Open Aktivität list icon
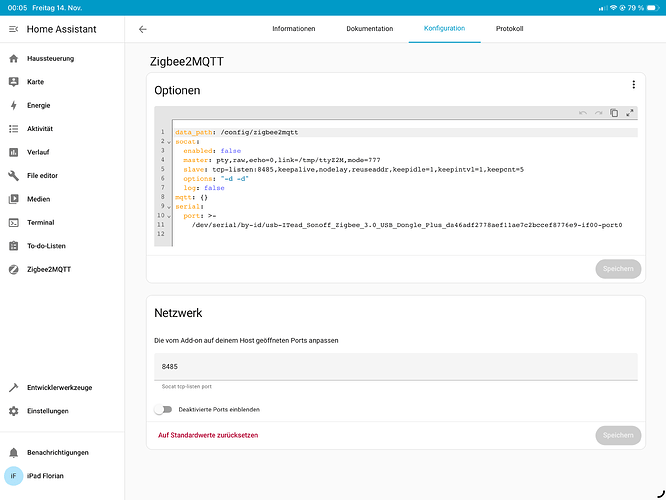Screen dimensions: 666x500 [x=14, y=129]
